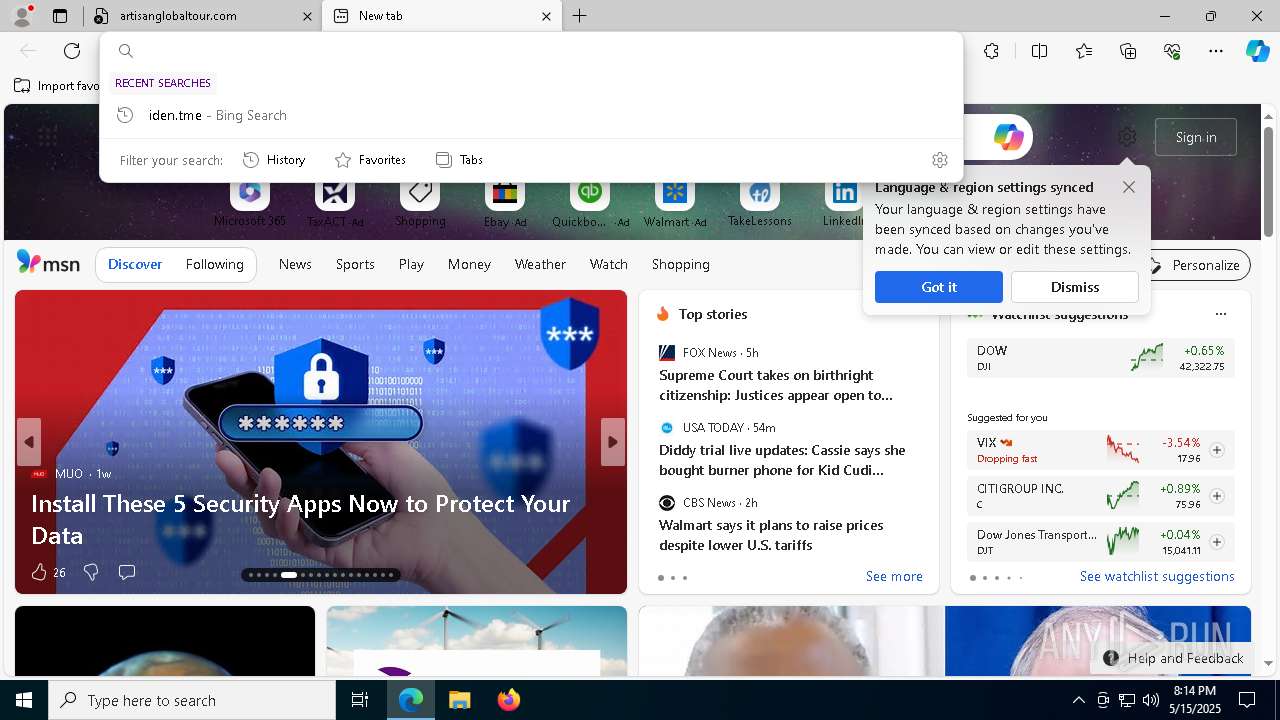This screenshot has height=720, width=1280.
Task: Open Ebay quick link tile
Action: point(505,205)
